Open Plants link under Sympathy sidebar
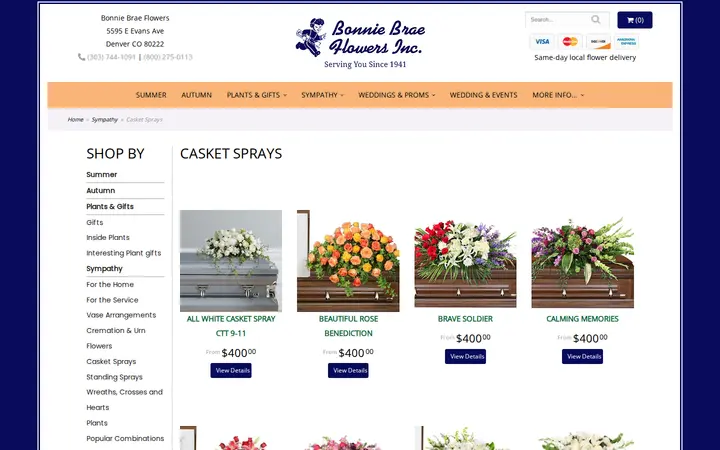Viewport: 720px width, 450px height. pos(97,423)
